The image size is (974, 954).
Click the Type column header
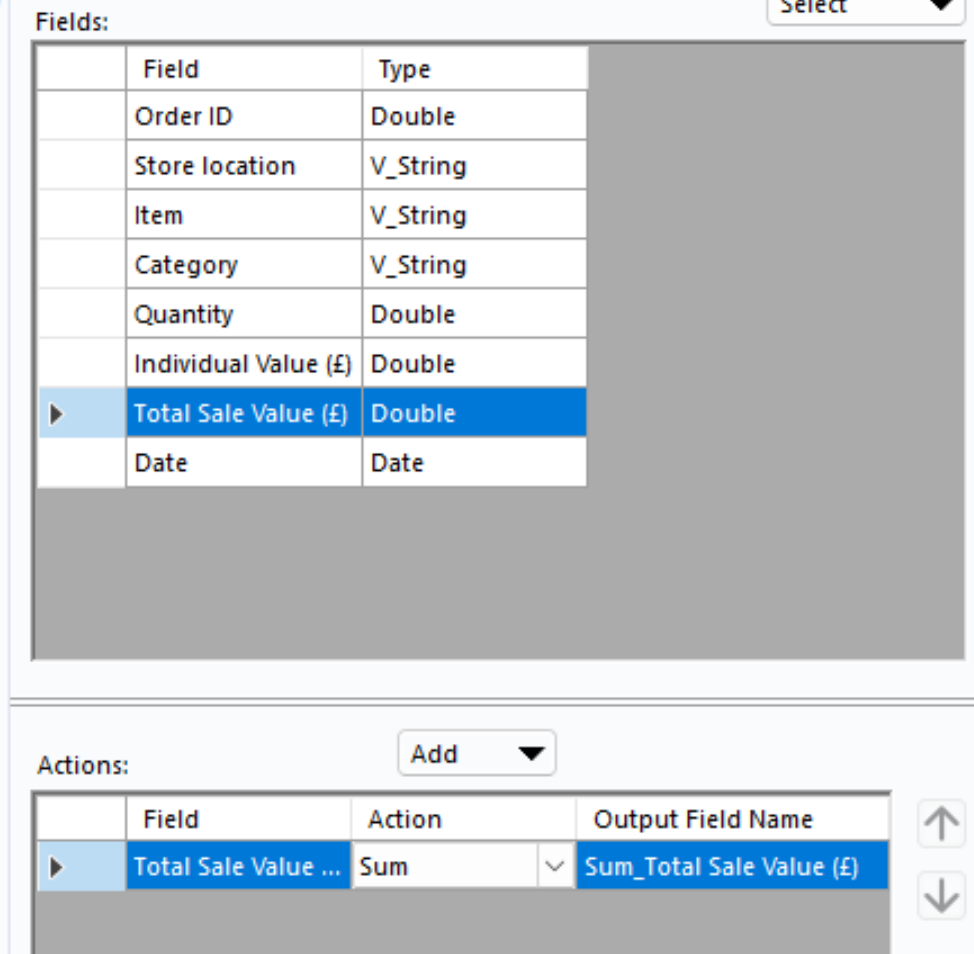(x=474, y=69)
